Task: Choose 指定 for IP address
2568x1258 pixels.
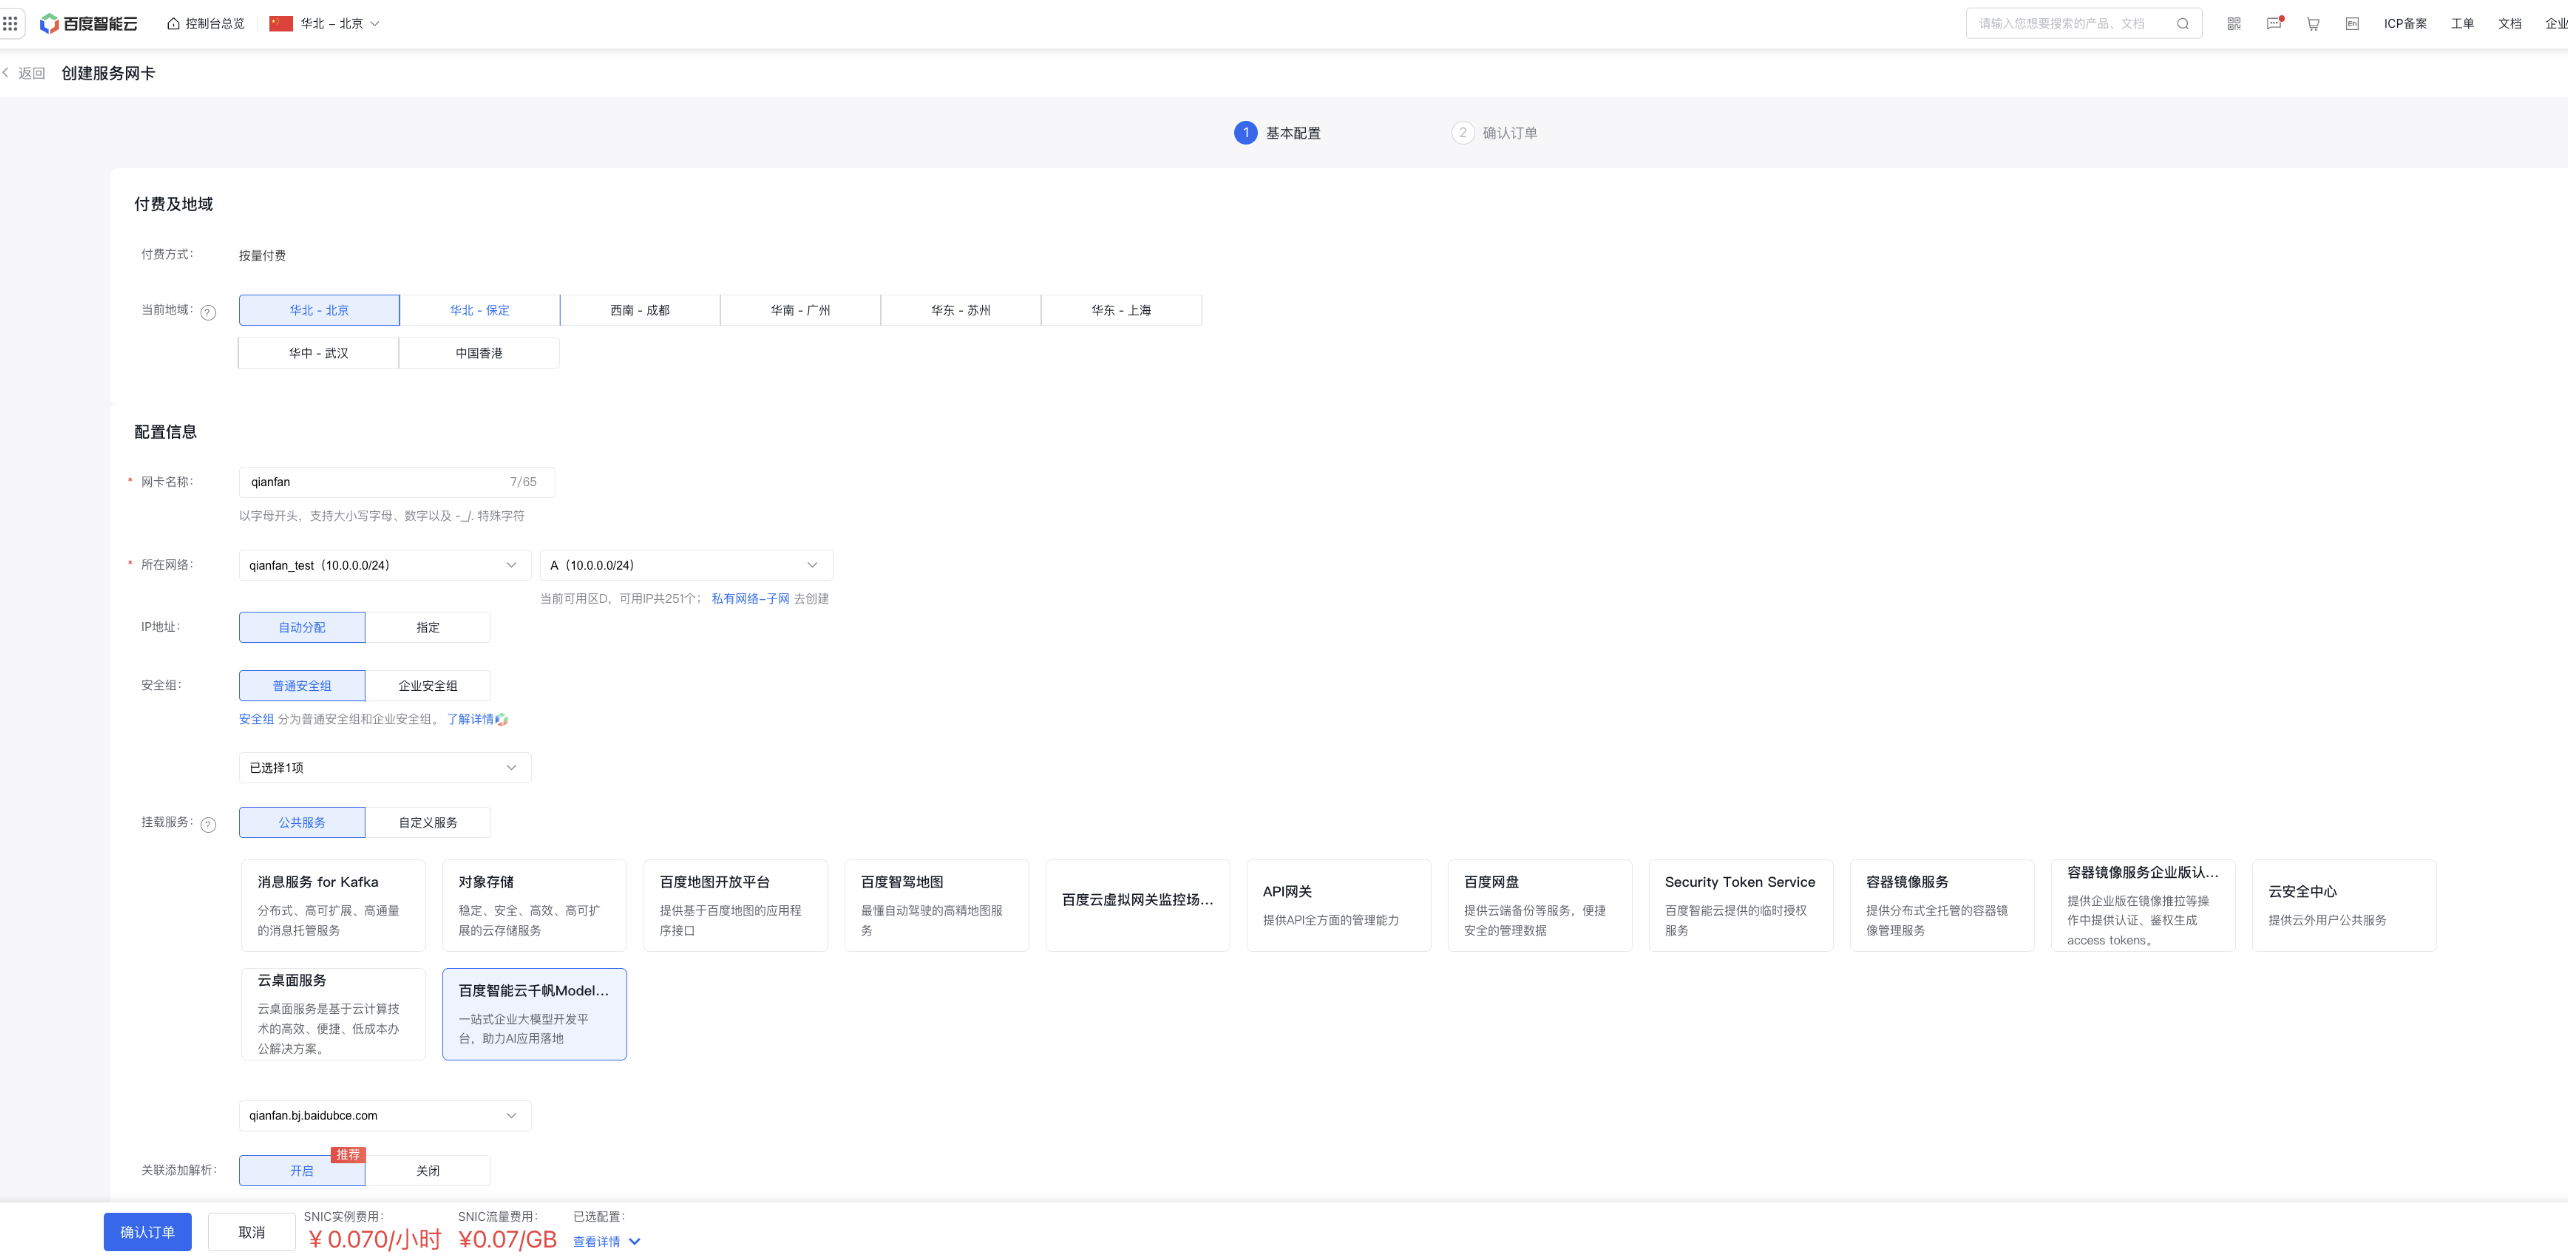Action: pos(428,627)
